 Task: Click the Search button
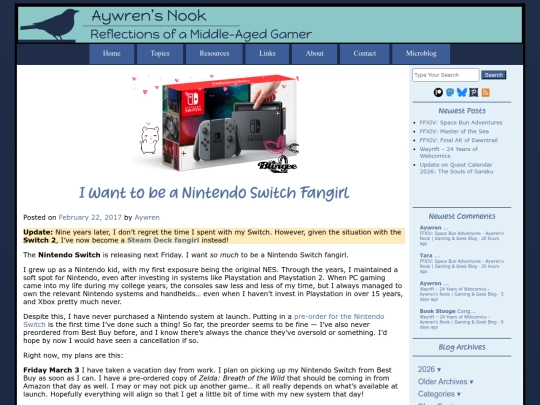click(494, 75)
